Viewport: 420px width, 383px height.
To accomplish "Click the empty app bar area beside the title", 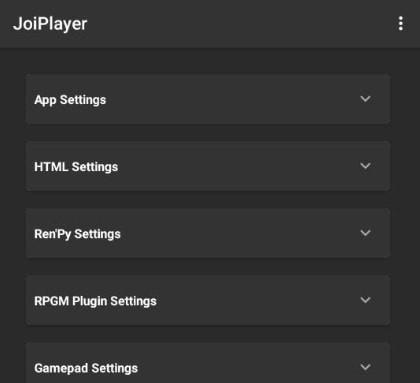I will point(240,24).
